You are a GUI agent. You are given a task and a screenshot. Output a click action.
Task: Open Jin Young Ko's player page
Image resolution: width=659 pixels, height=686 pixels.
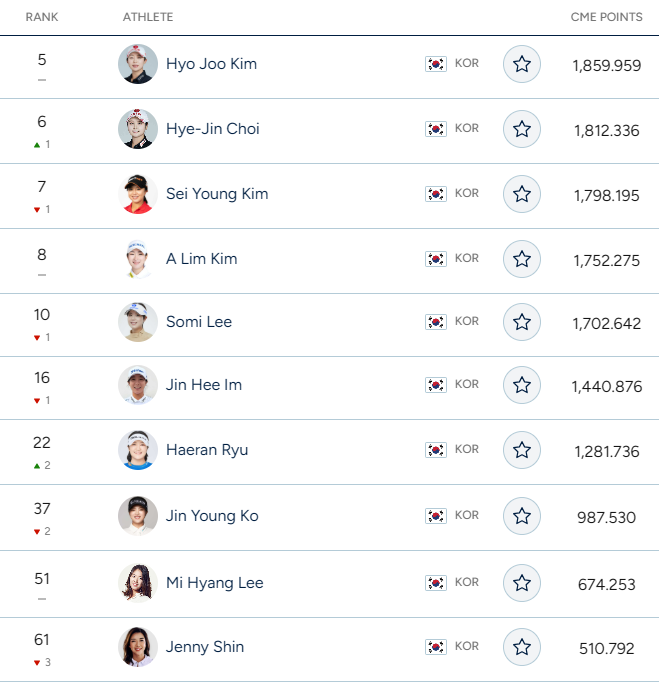[212, 516]
